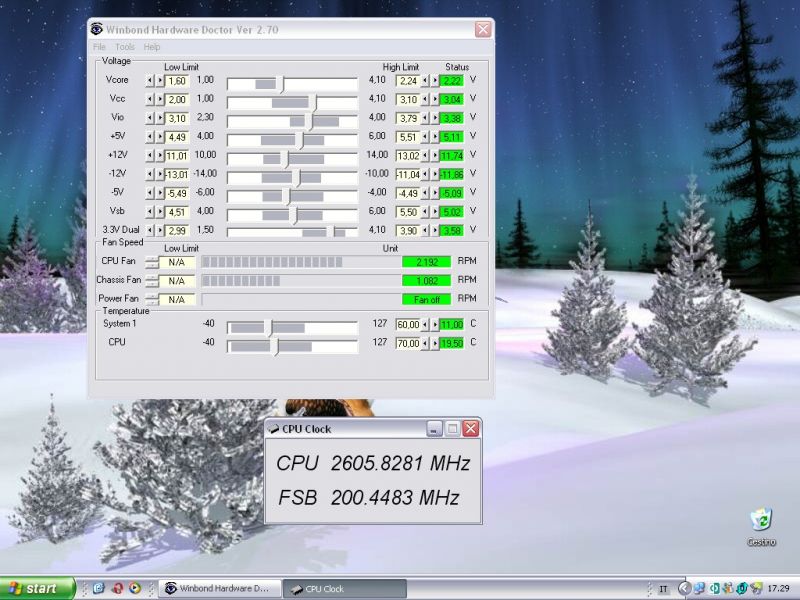Click the taskbar clock showing 17.29
This screenshot has width=800, height=600.
[779, 588]
